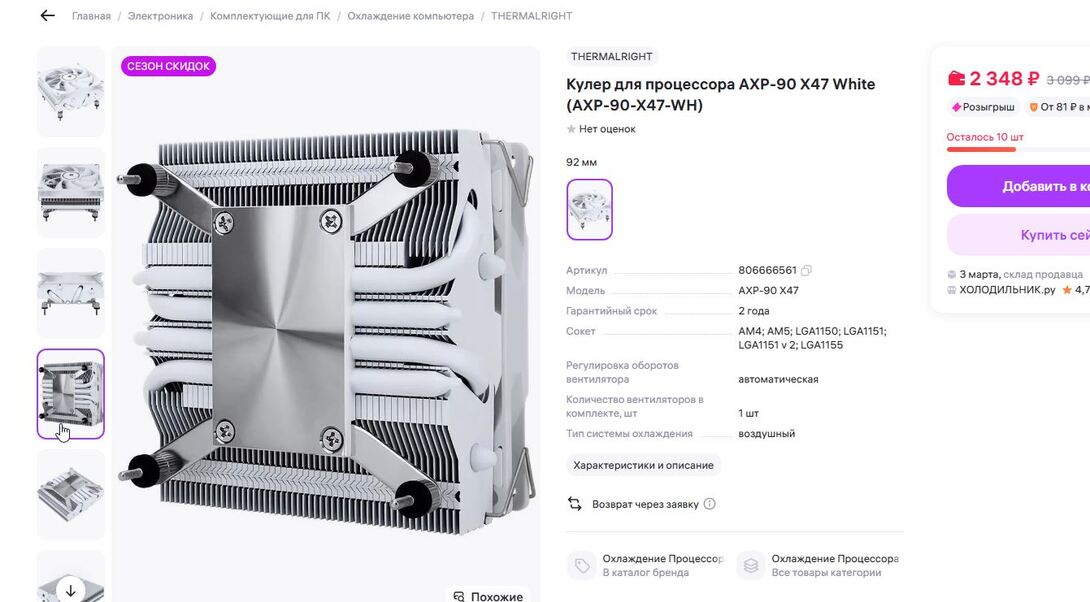
Task: Open the brand catalog tag icon
Action: pyautogui.click(x=582, y=566)
